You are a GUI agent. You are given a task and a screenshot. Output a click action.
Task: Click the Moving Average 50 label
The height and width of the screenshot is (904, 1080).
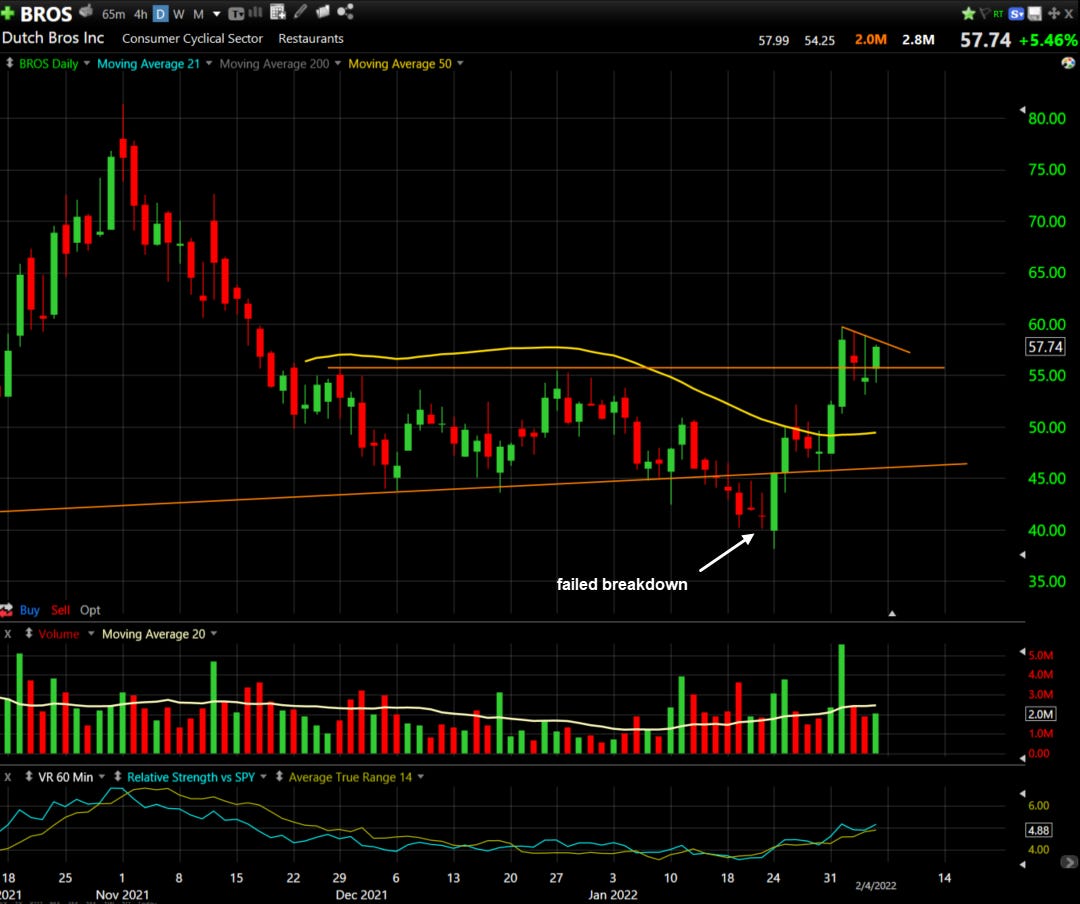[399, 63]
